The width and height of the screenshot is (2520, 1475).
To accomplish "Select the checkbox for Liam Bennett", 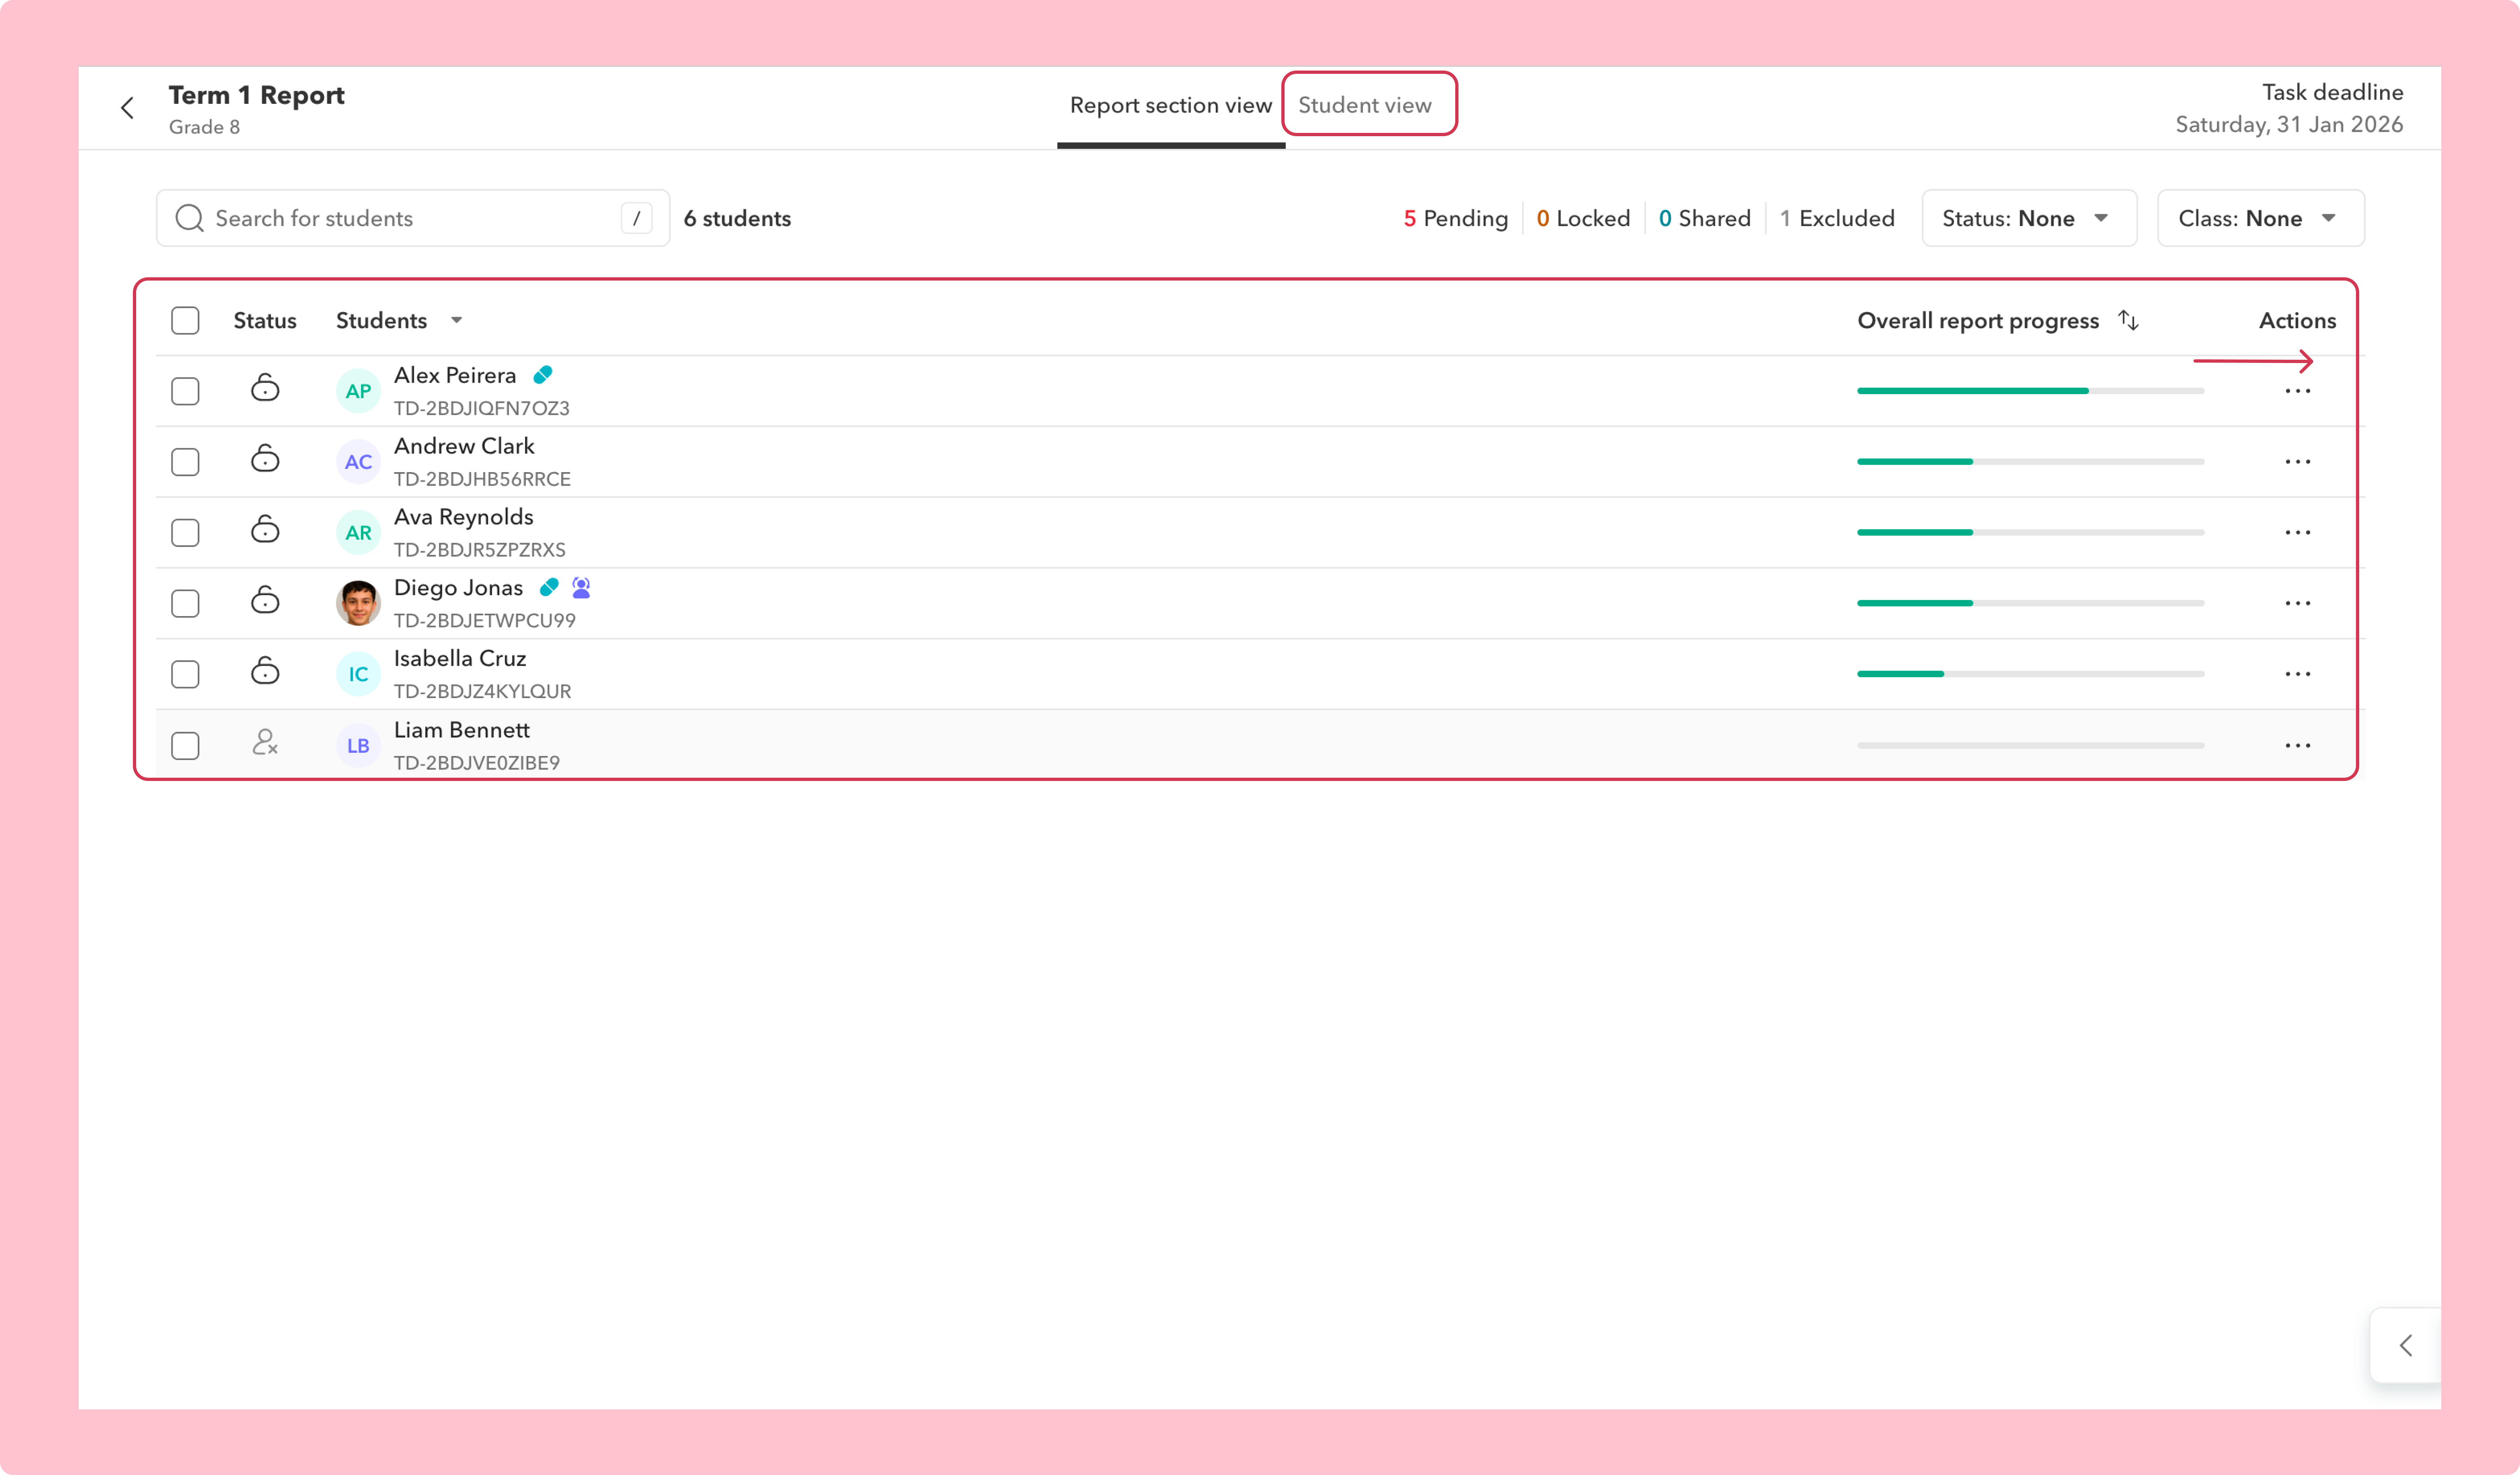I will tap(185, 746).
